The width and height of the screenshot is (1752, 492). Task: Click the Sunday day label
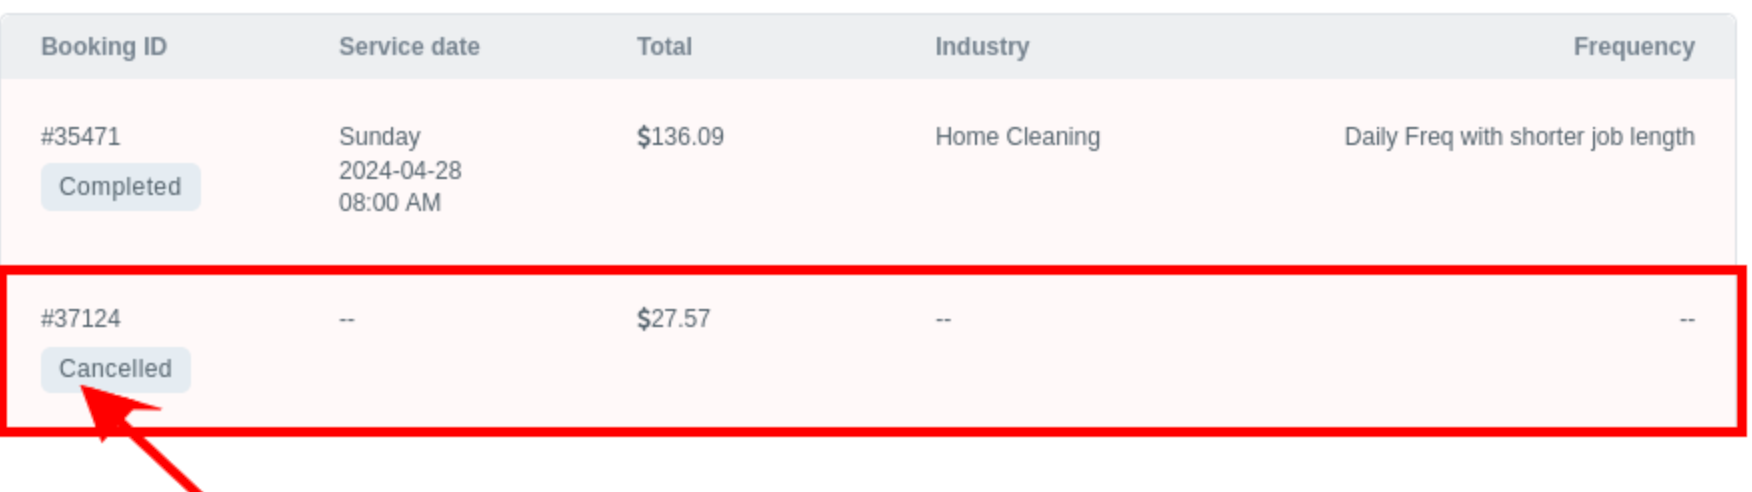[379, 137]
